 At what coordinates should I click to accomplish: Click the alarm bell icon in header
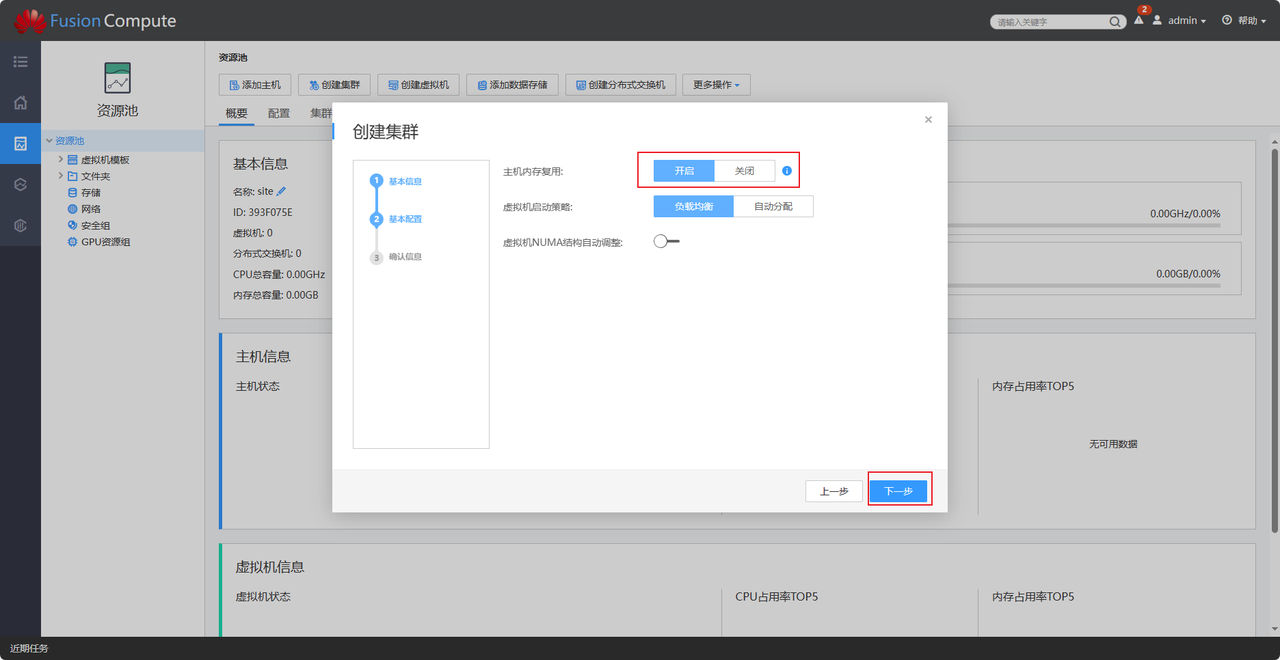[1138, 21]
